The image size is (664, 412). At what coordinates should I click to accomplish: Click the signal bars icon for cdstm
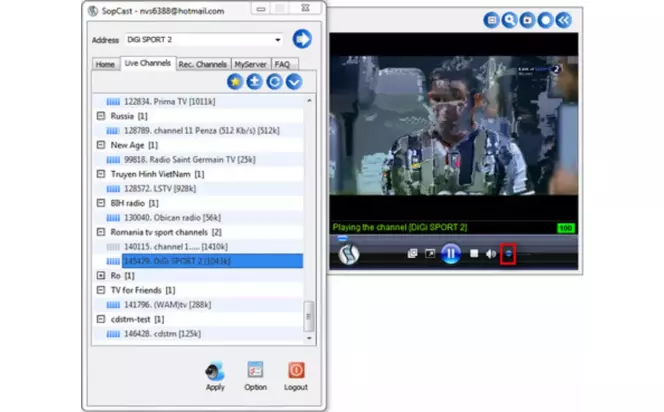(113, 334)
